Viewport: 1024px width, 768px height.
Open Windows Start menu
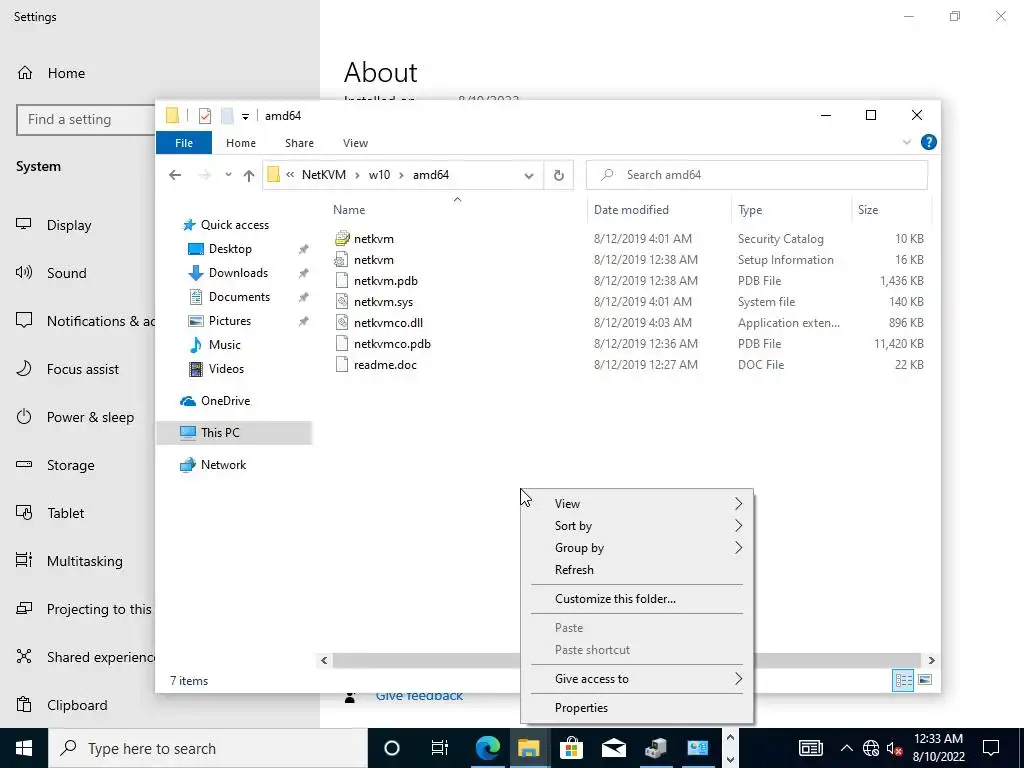pyautogui.click(x=24, y=748)
